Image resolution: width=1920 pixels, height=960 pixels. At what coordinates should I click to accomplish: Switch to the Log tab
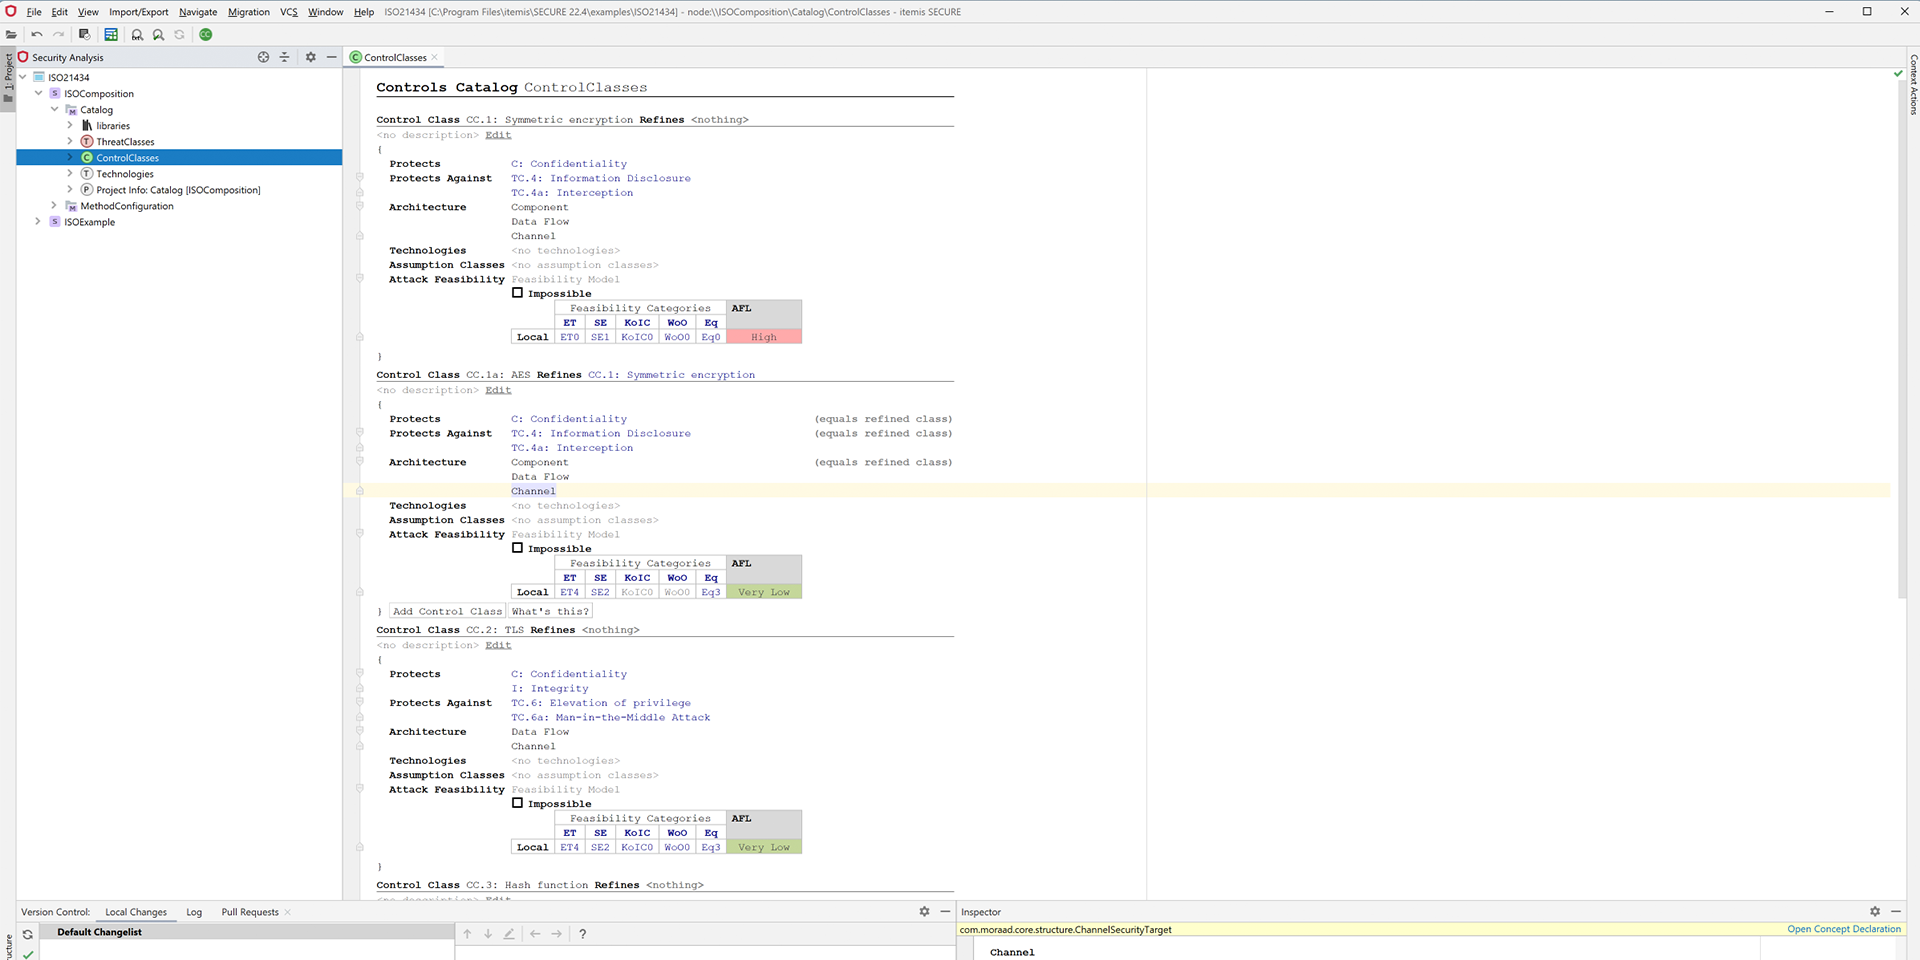tap(194, 912)
